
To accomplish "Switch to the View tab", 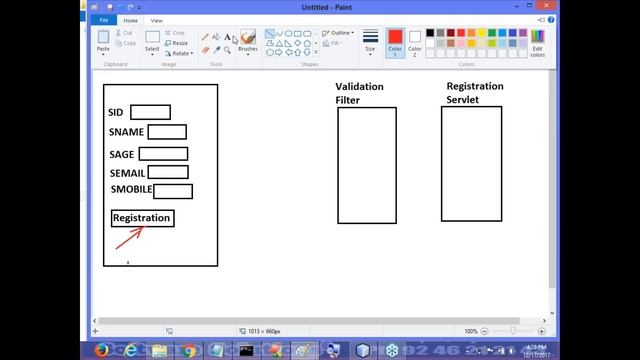I will tap(156, 20).
